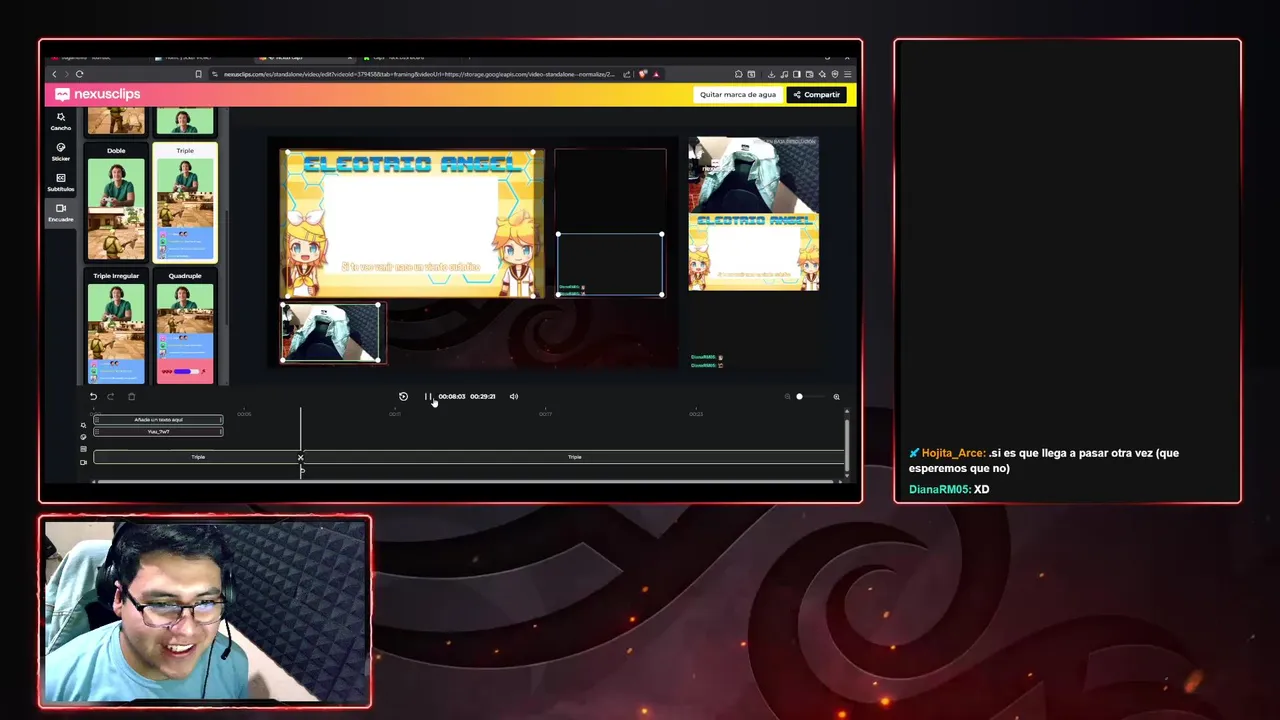Open the Subtítulos panel in sidebar

tap(61, 182)
